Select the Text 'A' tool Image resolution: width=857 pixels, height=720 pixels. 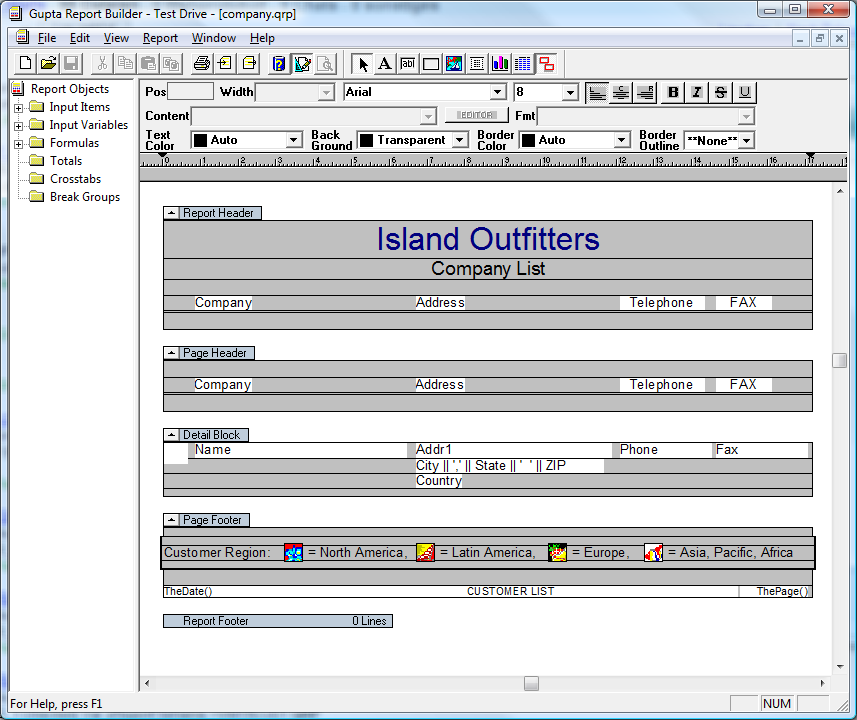[x=385, y=64]
